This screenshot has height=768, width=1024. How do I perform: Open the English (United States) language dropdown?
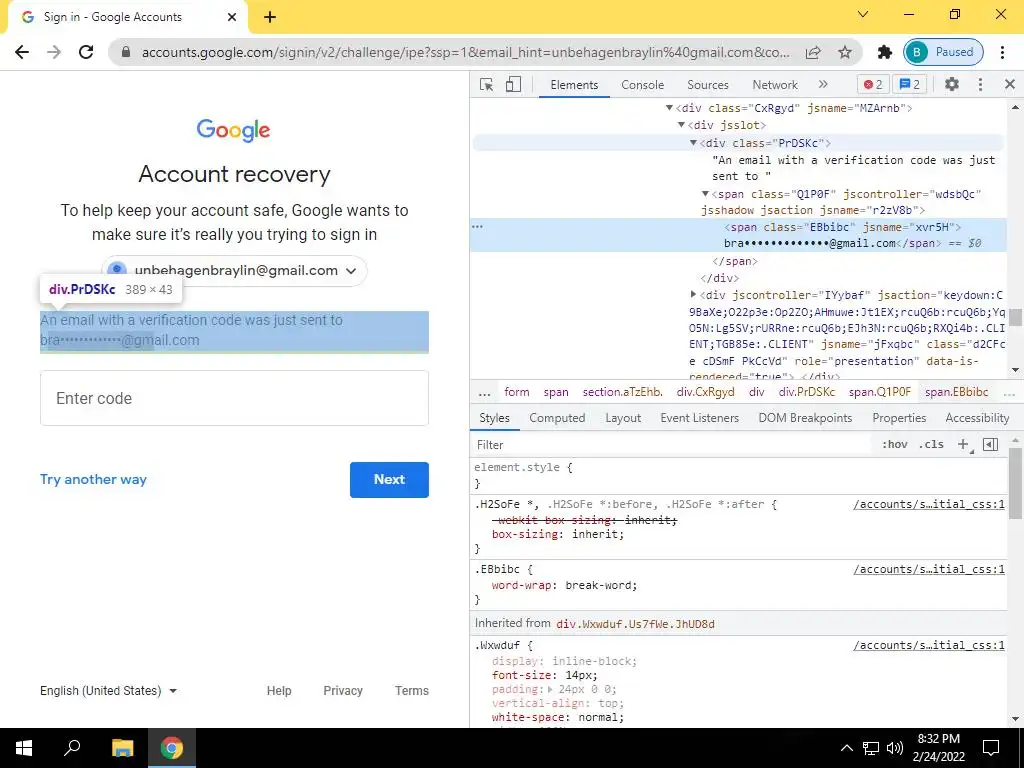point(108,691)
